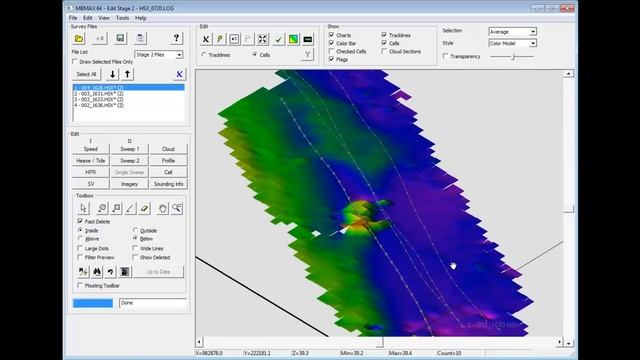Select the magnifier zoom tool
Image resolution: width=640 pixels, height=360 pixels.
pyautogui.click(x=177, y=208)
